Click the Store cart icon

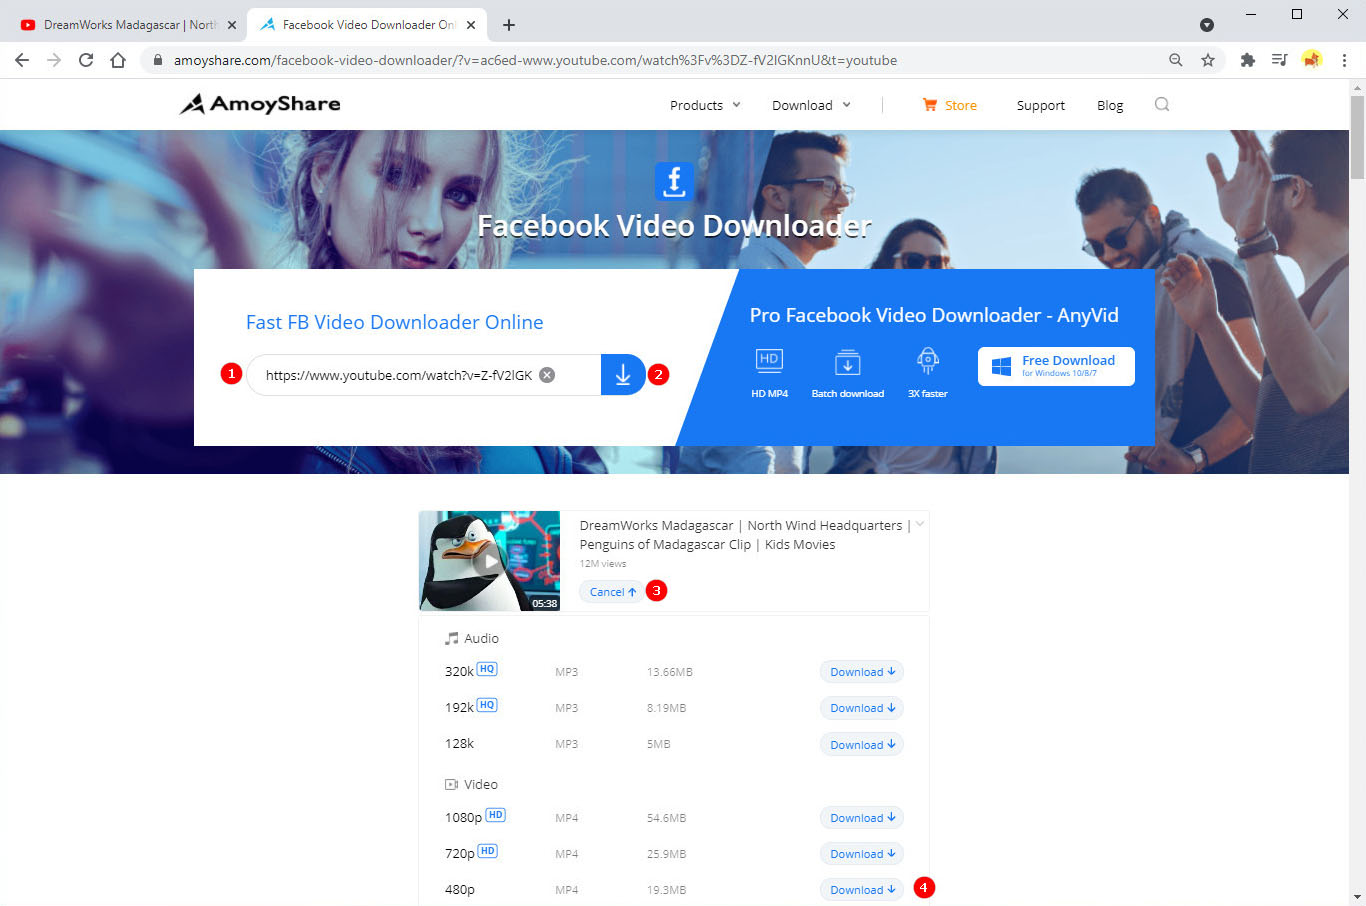coord(930,105)
